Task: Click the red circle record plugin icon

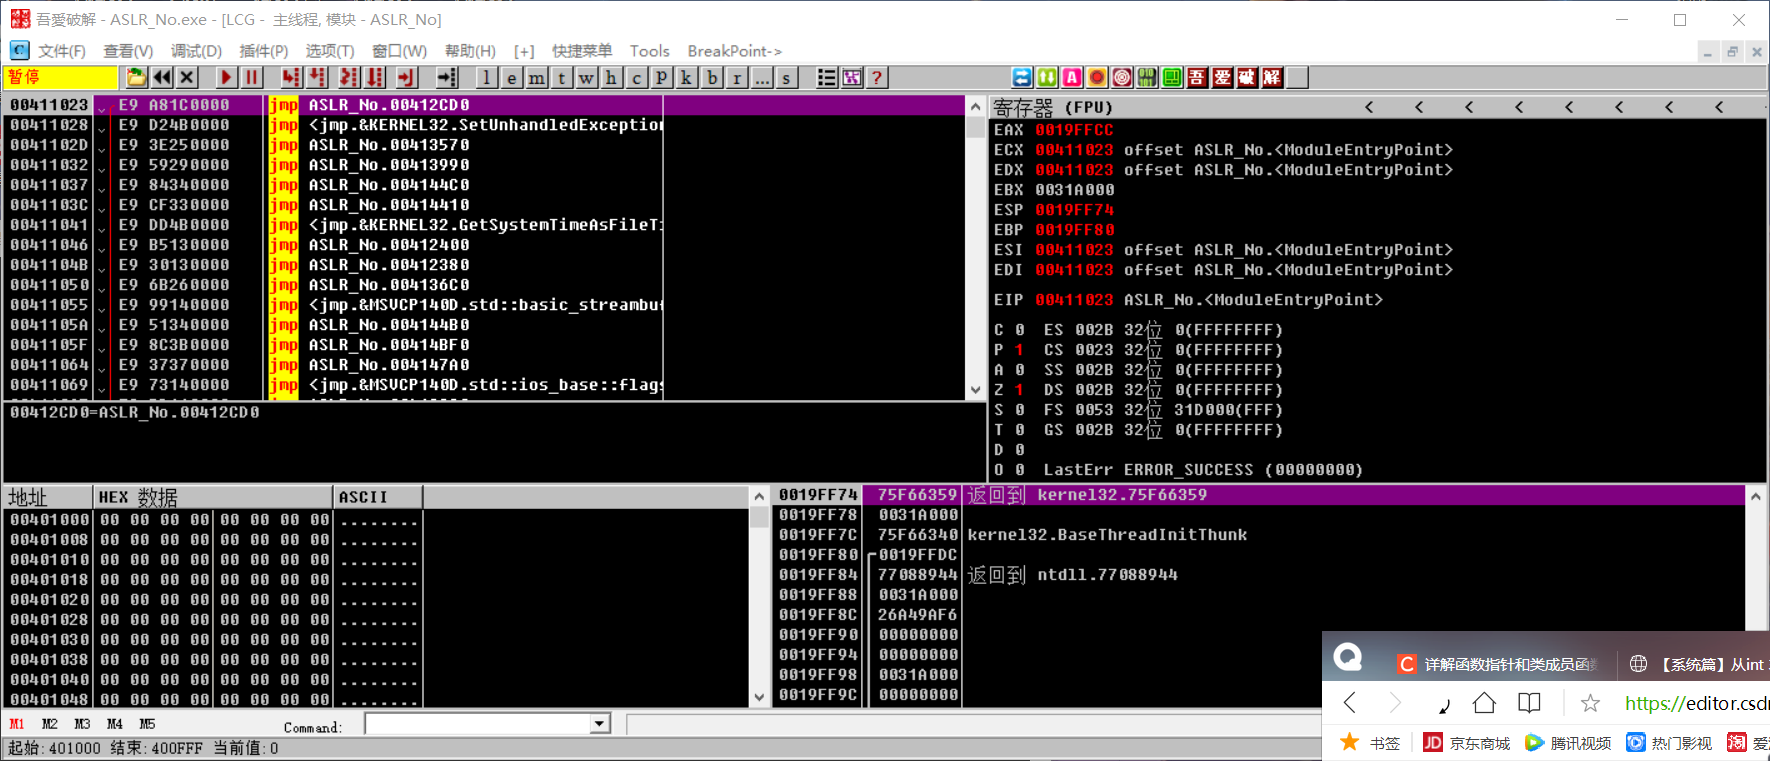Action: point(1097,77)
